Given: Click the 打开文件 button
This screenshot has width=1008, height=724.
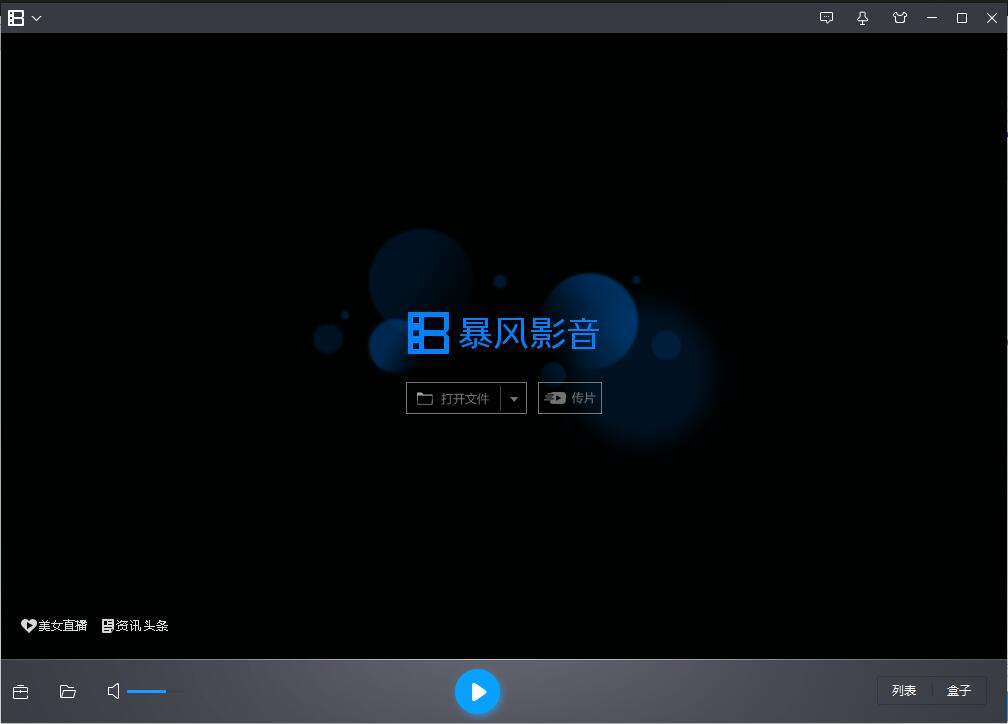Looking at the screenshot, I should click(x=454, y=398).
